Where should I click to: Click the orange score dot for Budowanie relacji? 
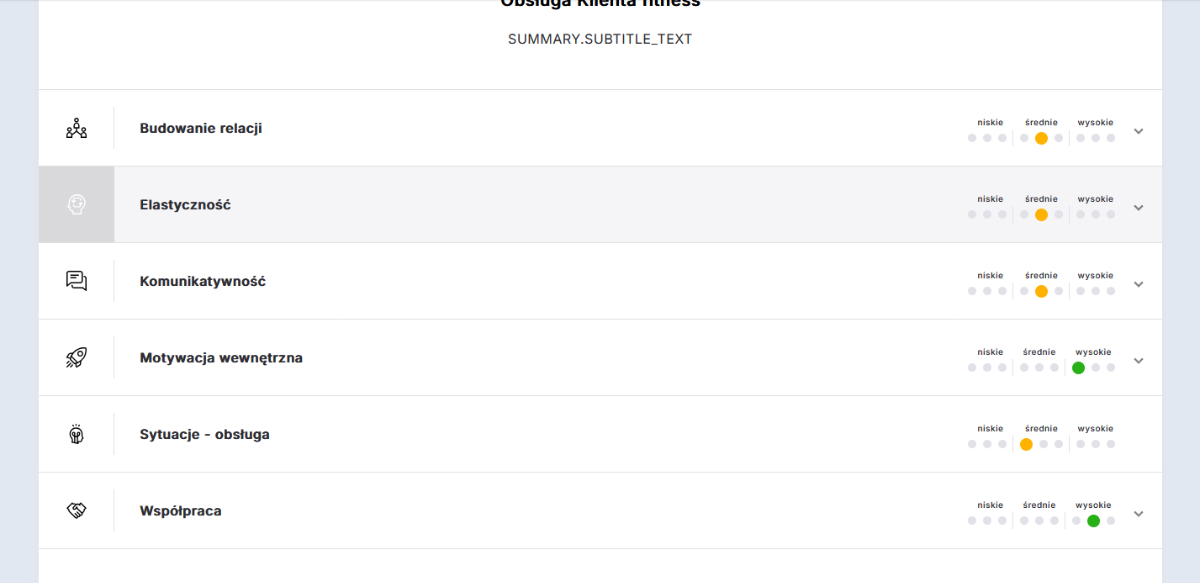(x=1041, y=138)
